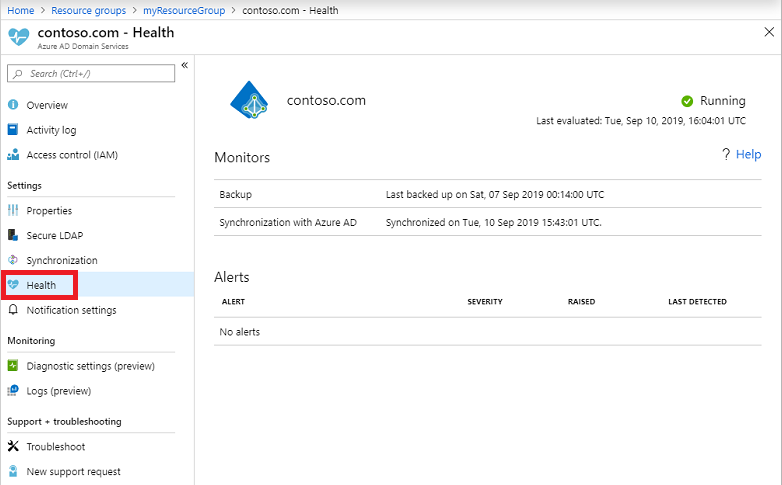Close the Health blade
The image size is (782, 485).
(769, 32)
